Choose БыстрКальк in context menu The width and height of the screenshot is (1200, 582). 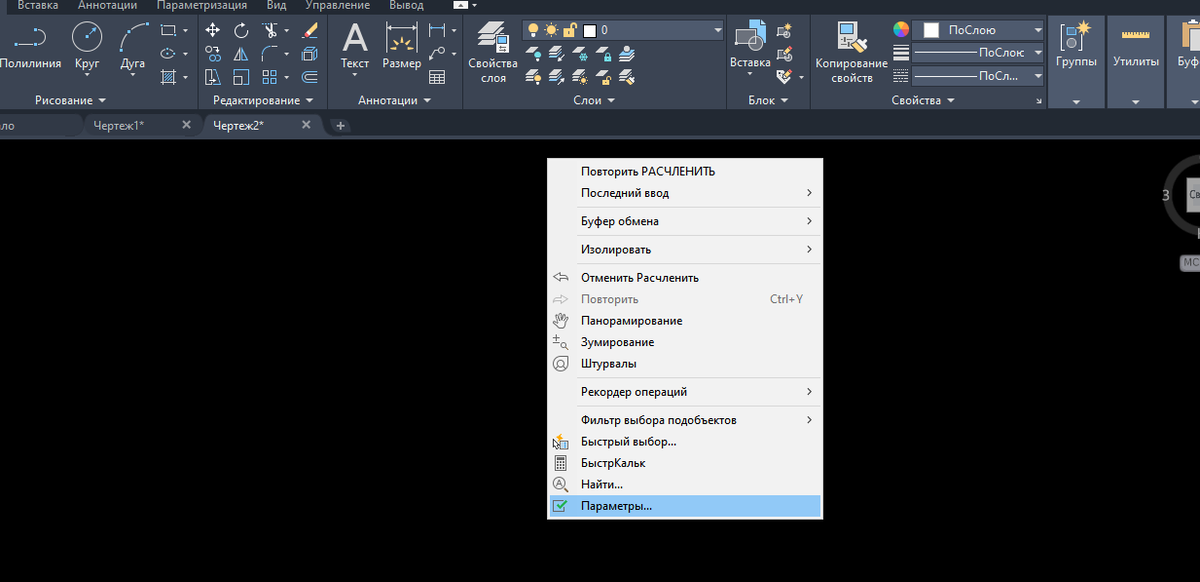click(686, 463)
